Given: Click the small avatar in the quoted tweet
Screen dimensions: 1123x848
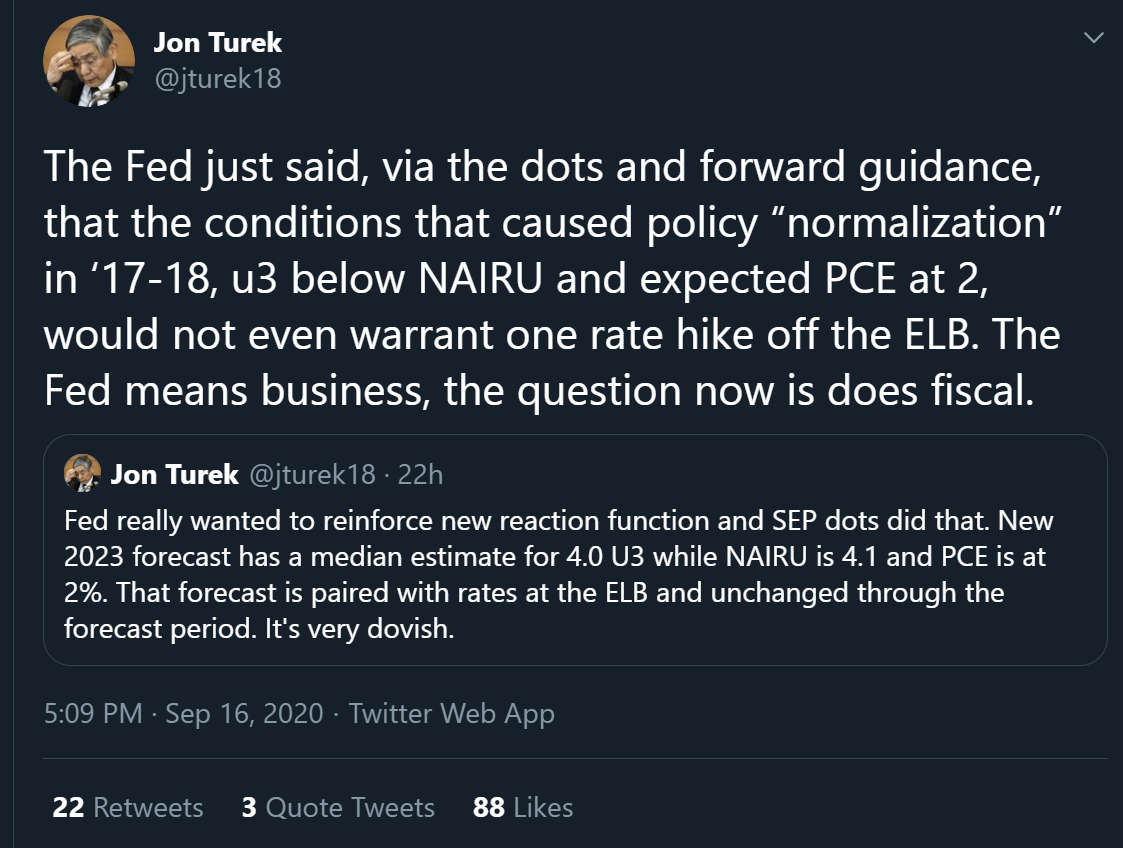Looking at the screenshot, I should point(82,473).
